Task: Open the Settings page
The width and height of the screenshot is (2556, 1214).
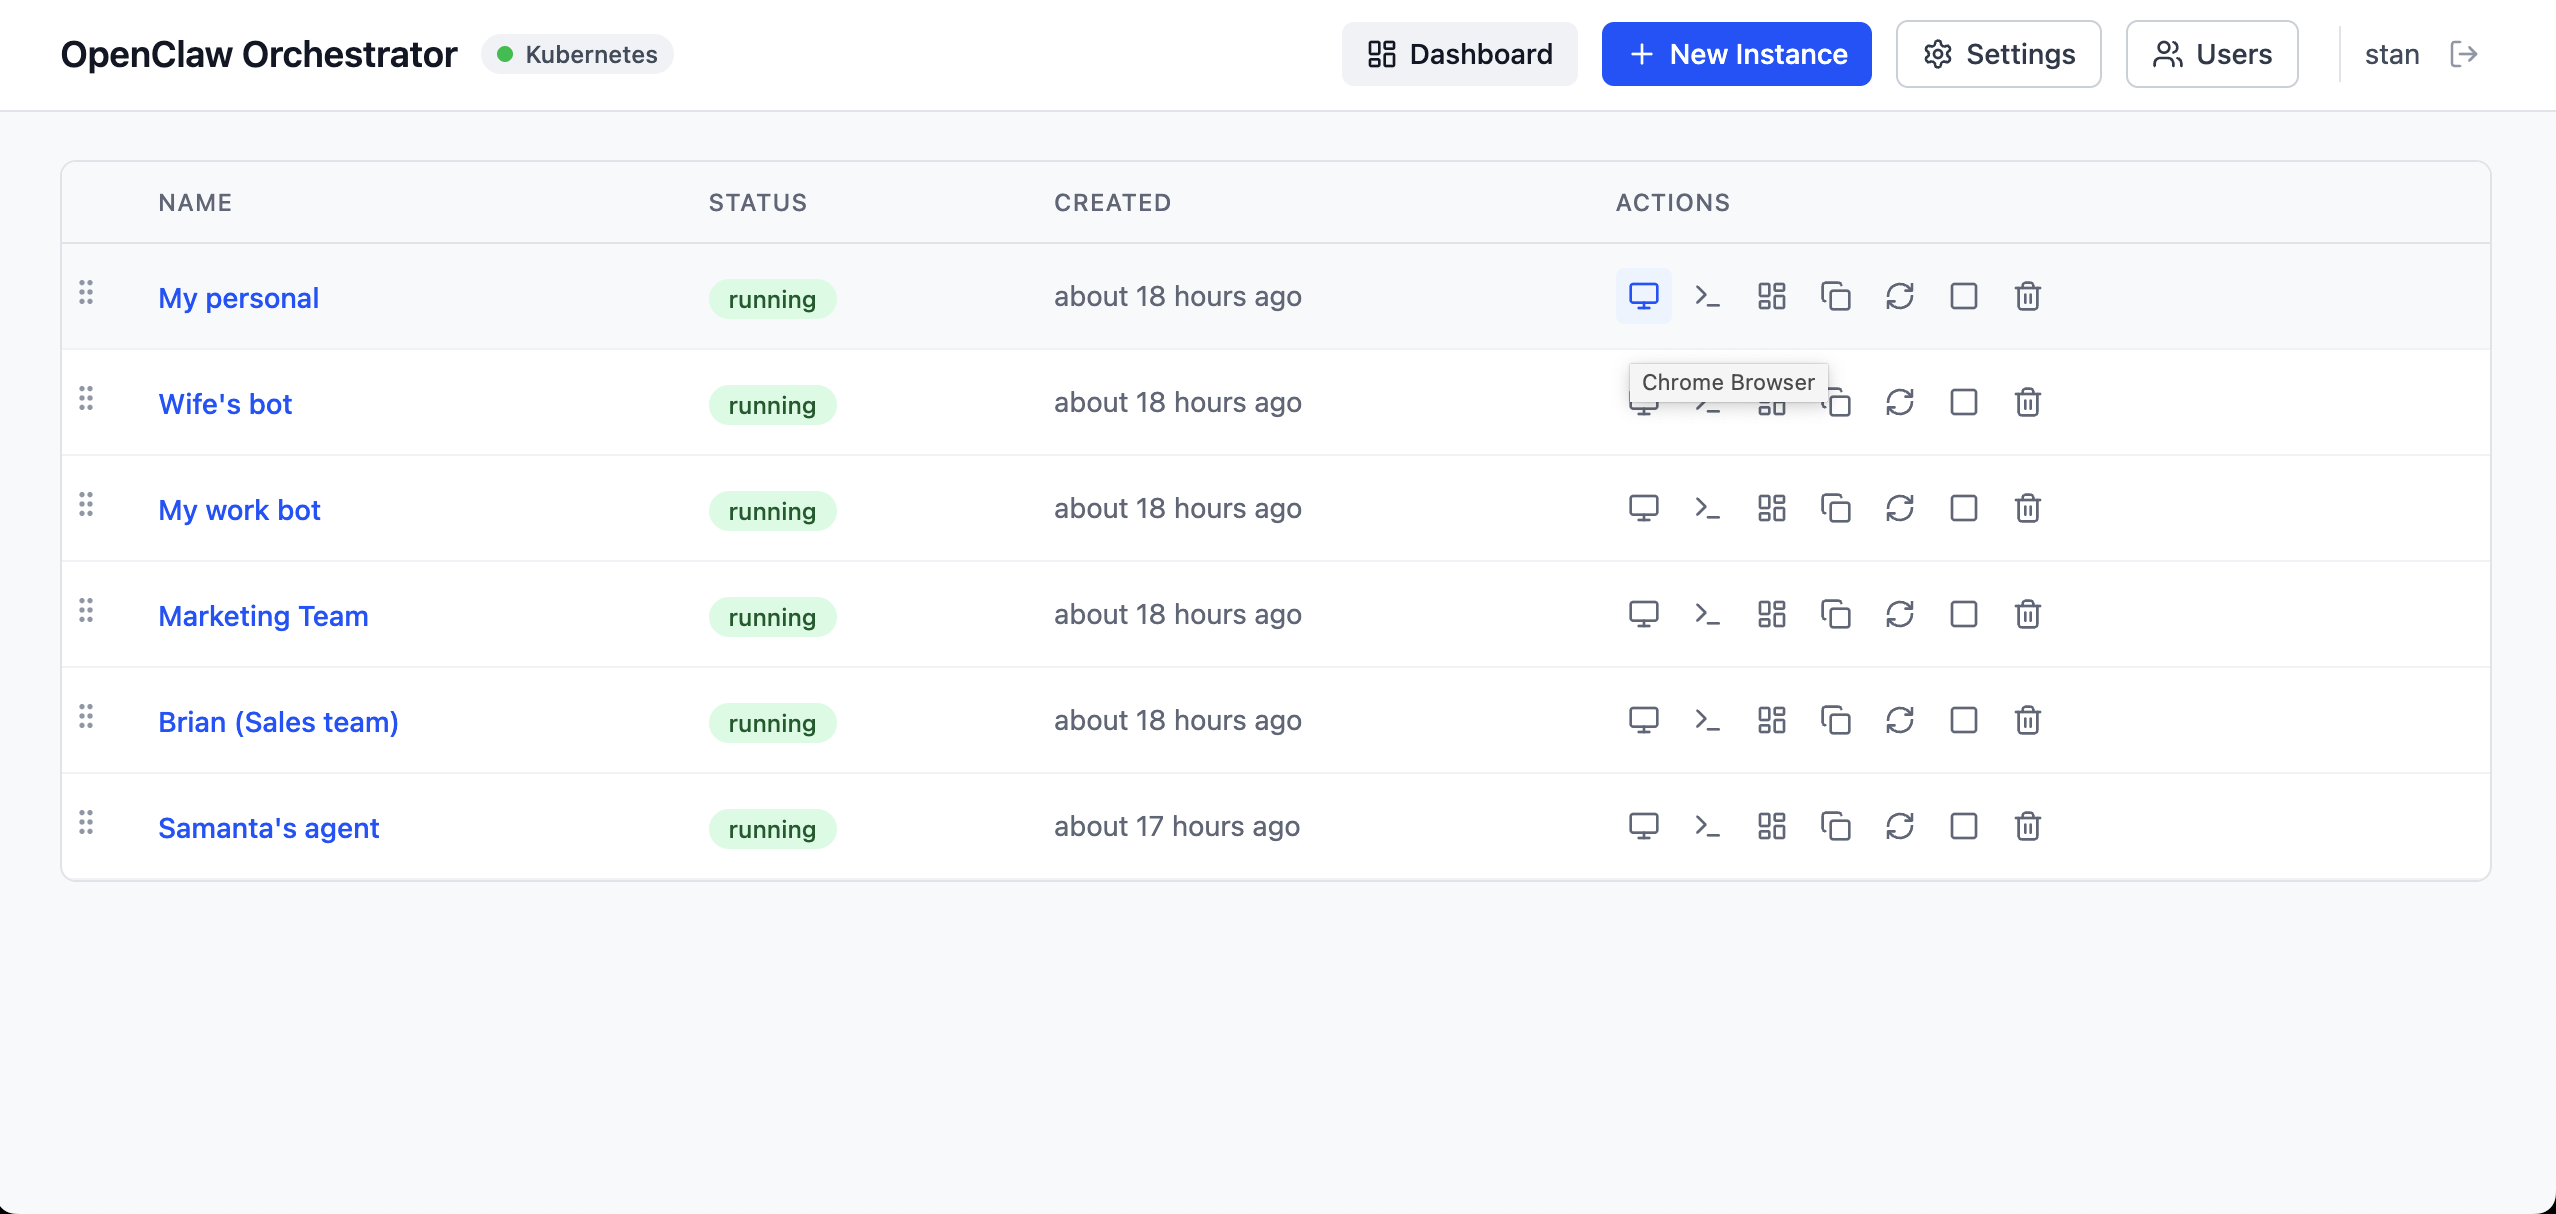Action: [1998, 54]
